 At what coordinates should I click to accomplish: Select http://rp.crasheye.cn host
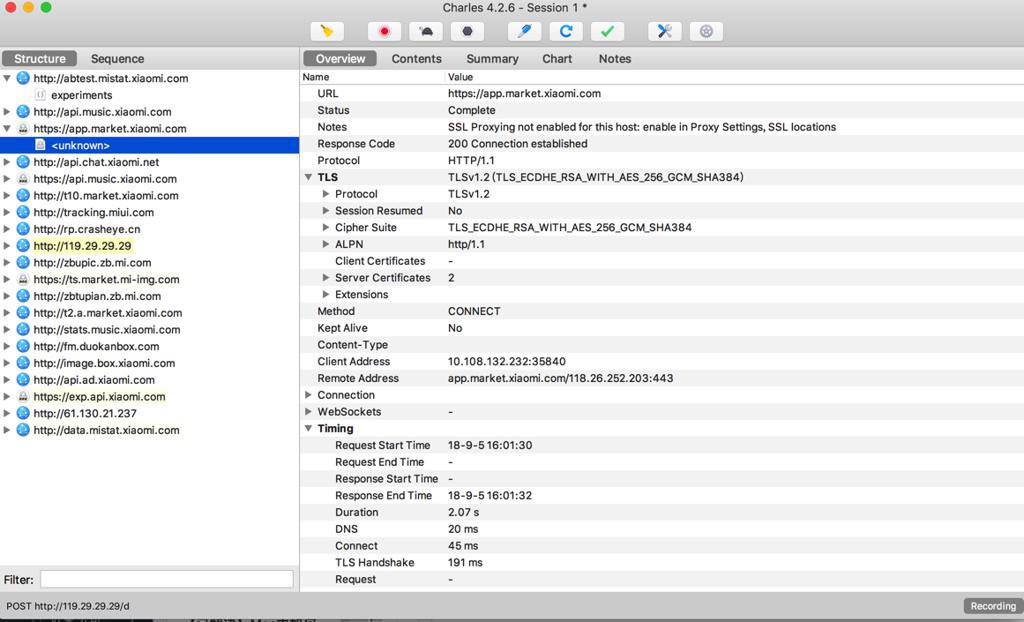pyautogui.click(x=87, y=229)
